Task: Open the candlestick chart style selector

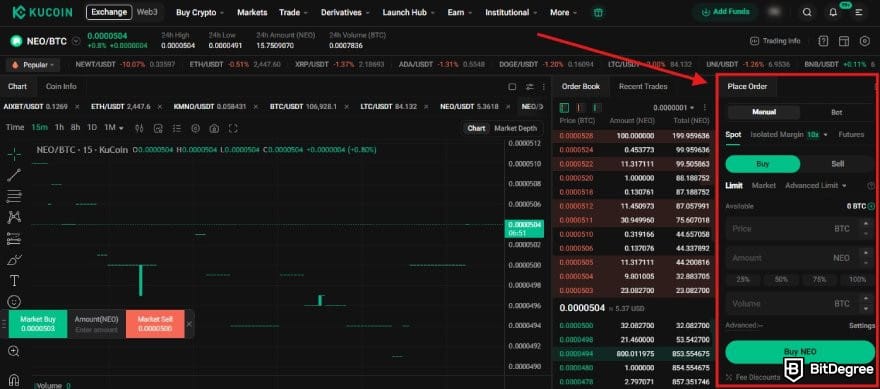Action: tap(139, 129)
